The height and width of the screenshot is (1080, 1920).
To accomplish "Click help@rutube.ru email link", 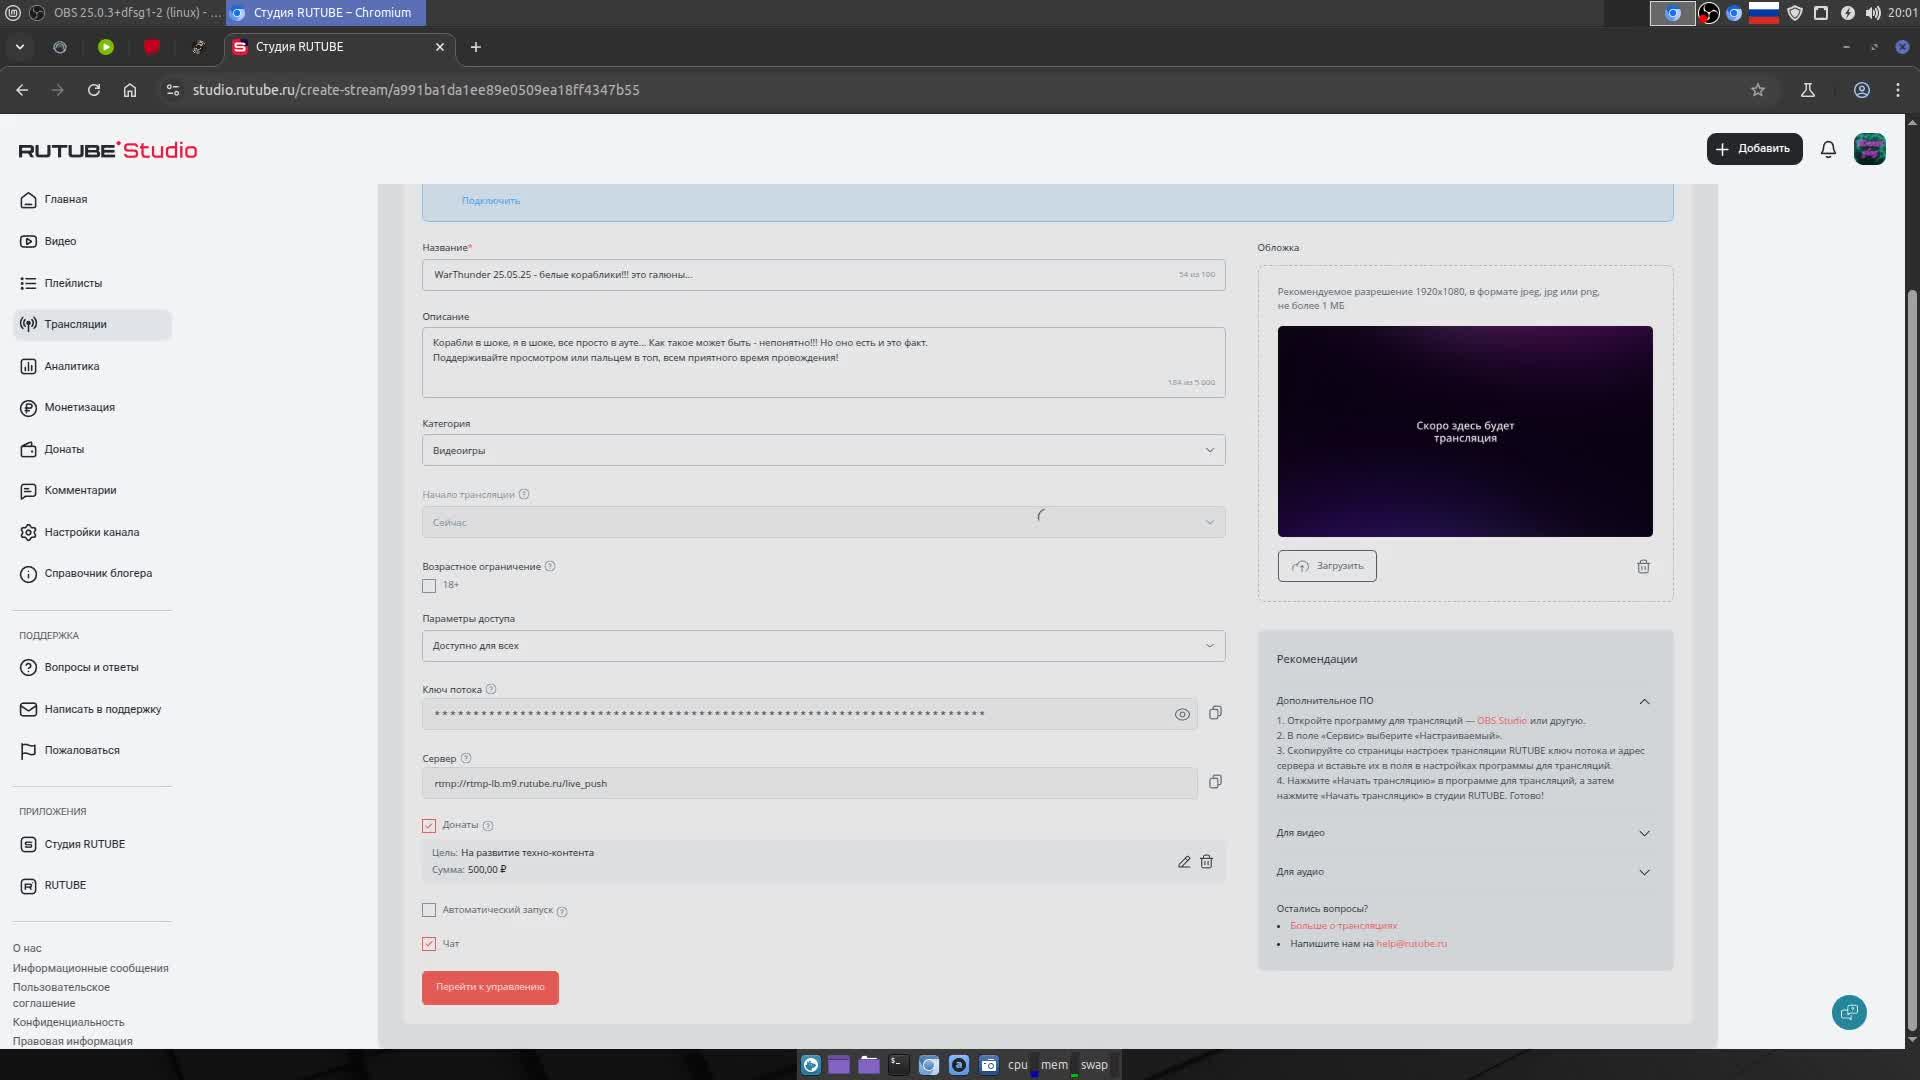I will point(1411,944).
